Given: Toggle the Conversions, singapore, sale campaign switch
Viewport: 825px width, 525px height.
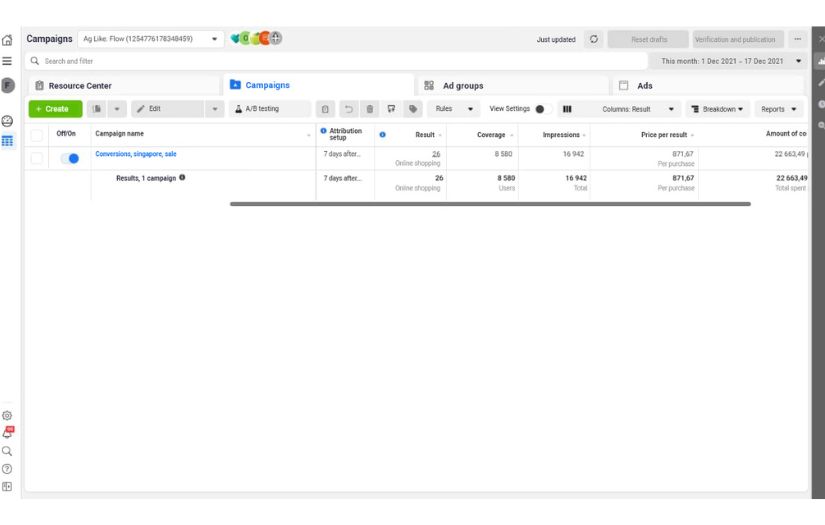Looking at the screenshot, I should click(69, 158).
